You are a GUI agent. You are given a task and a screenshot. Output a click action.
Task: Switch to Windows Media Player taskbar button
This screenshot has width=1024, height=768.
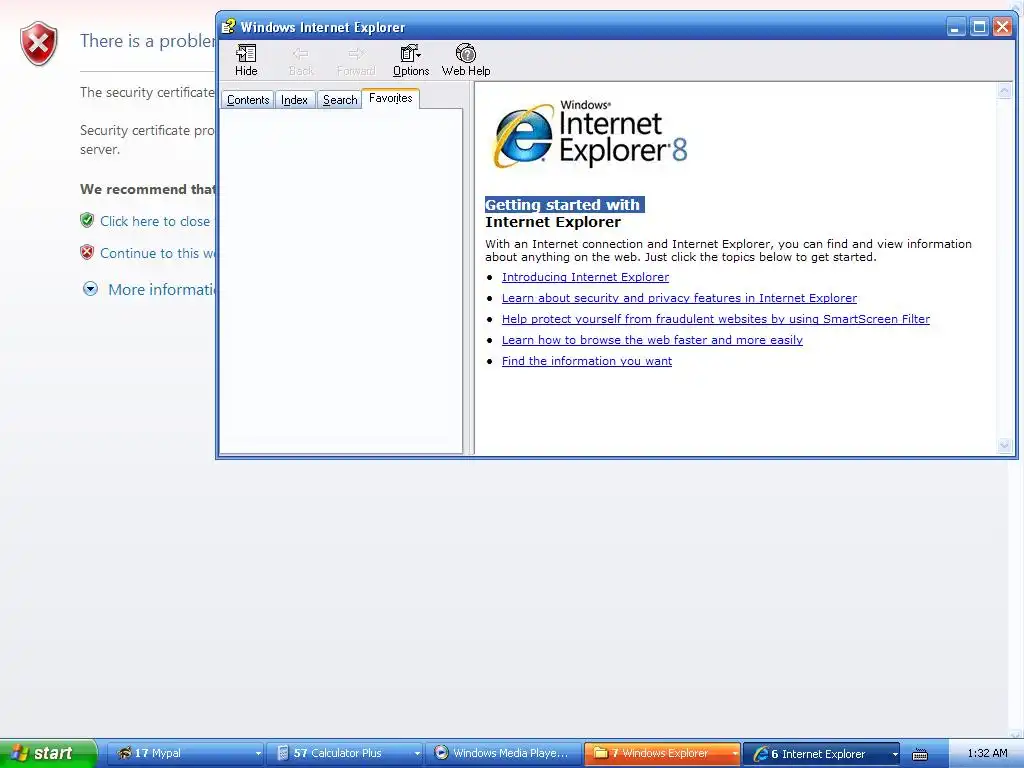click(504, 753)
